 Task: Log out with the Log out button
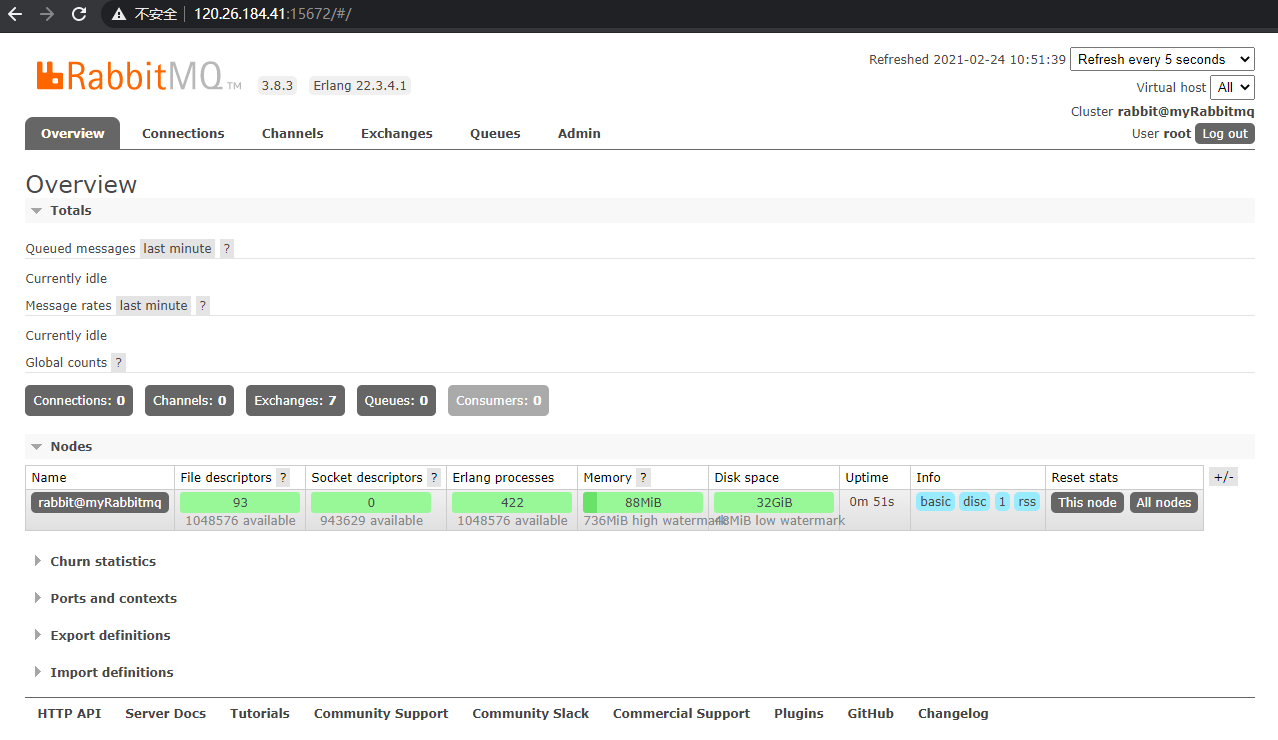coord(1224,134)
